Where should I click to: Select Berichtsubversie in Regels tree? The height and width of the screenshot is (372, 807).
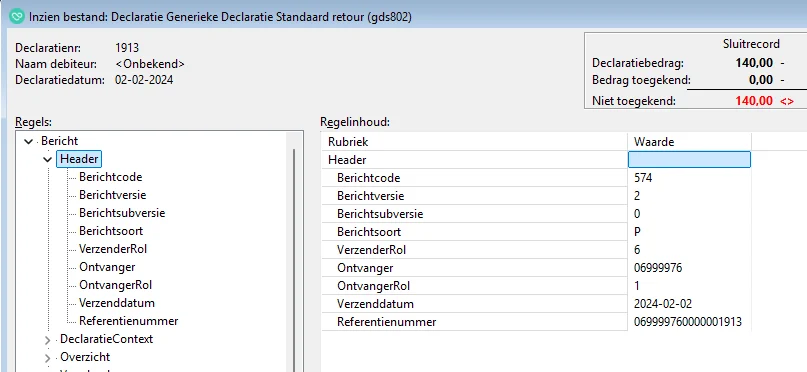coord(122,213)
